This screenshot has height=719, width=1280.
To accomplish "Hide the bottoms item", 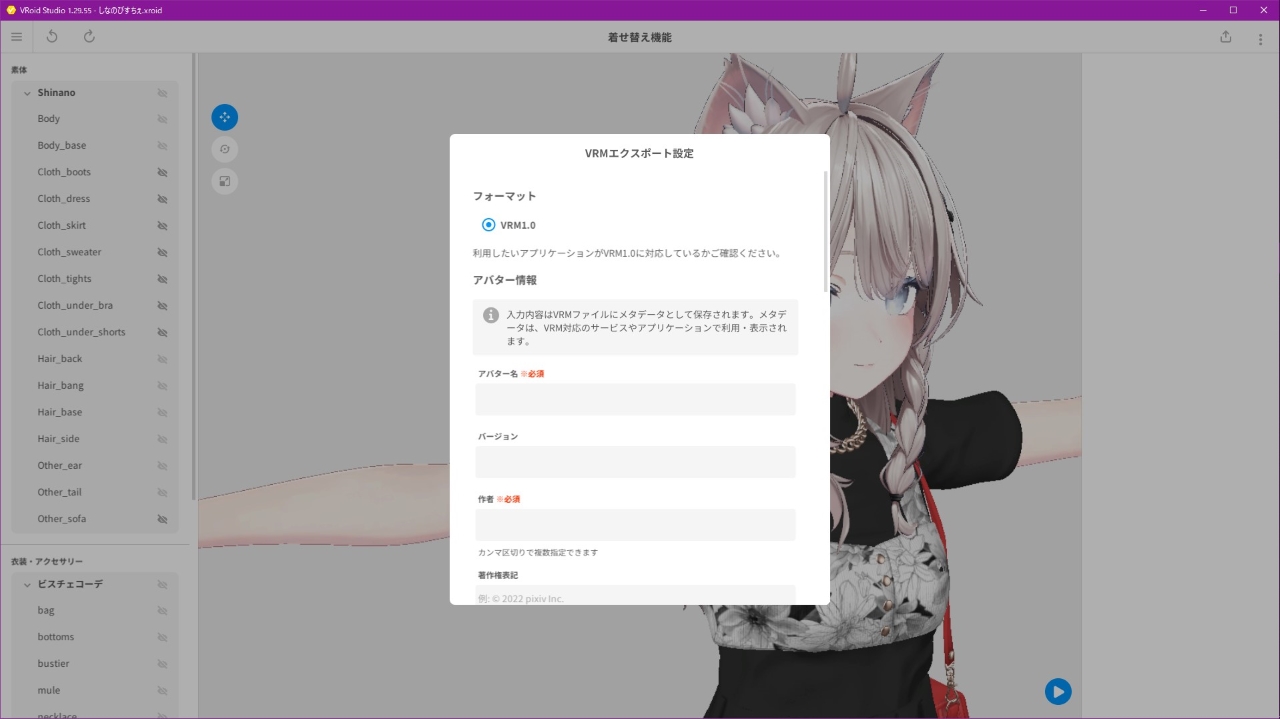I will point(162,637).
